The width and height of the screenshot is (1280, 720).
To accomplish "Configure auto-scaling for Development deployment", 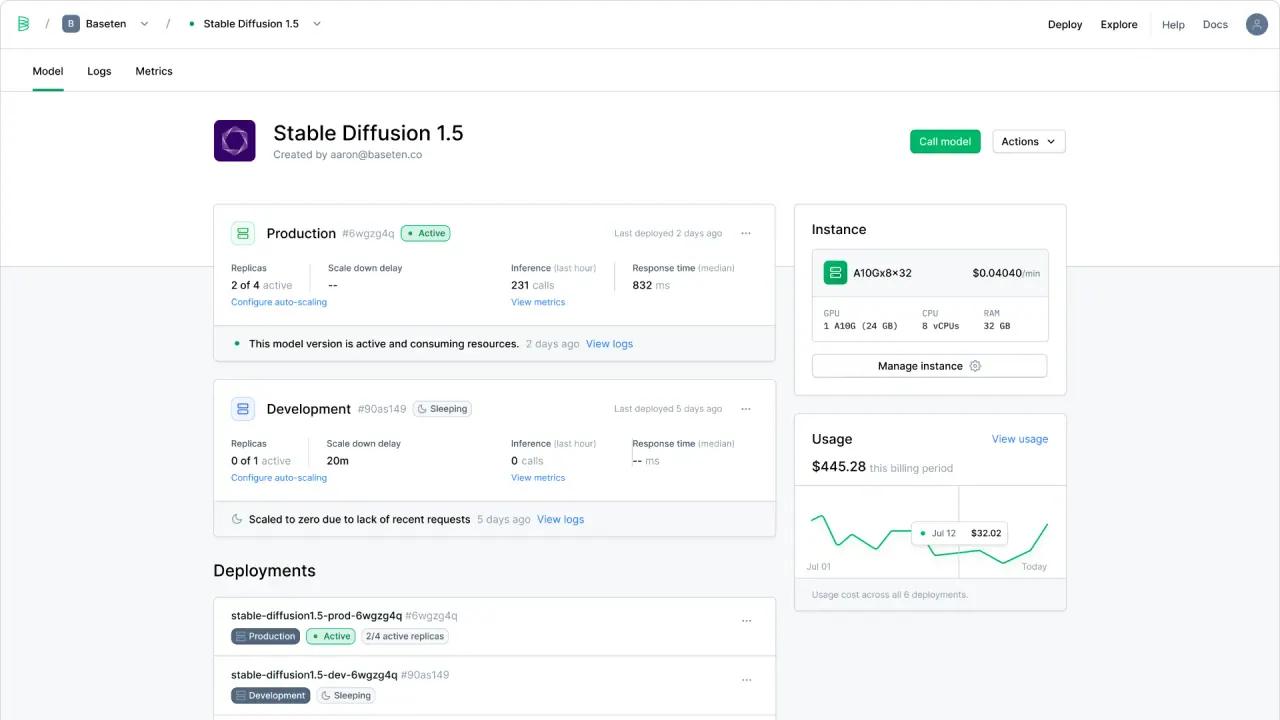I will 279,478.
